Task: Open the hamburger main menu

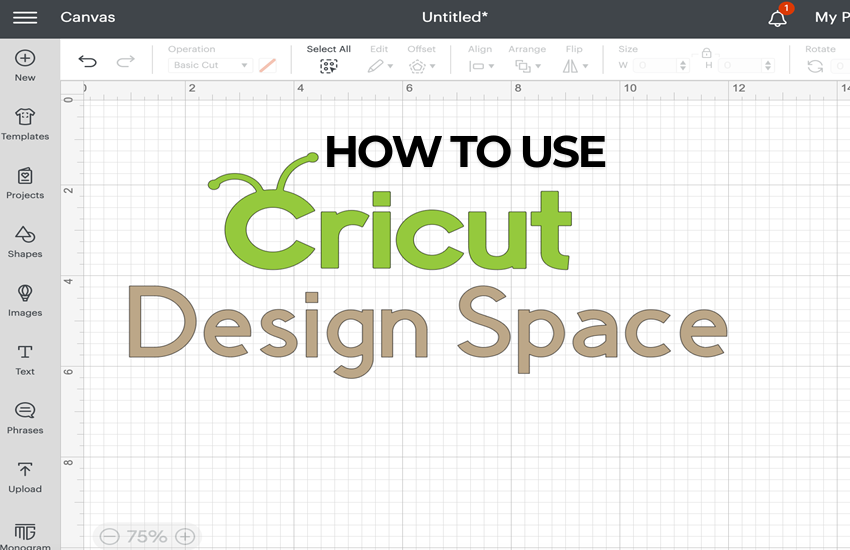Action: pyautogui.click(x=25, y=17)
